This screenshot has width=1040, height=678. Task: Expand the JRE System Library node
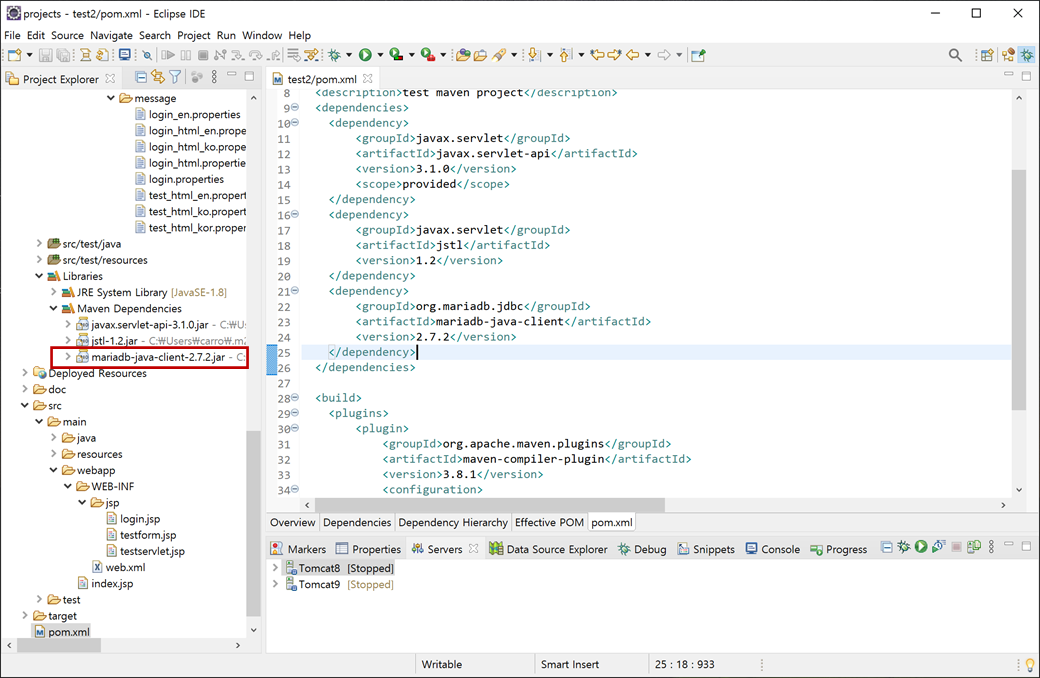[x=54, y=292]
